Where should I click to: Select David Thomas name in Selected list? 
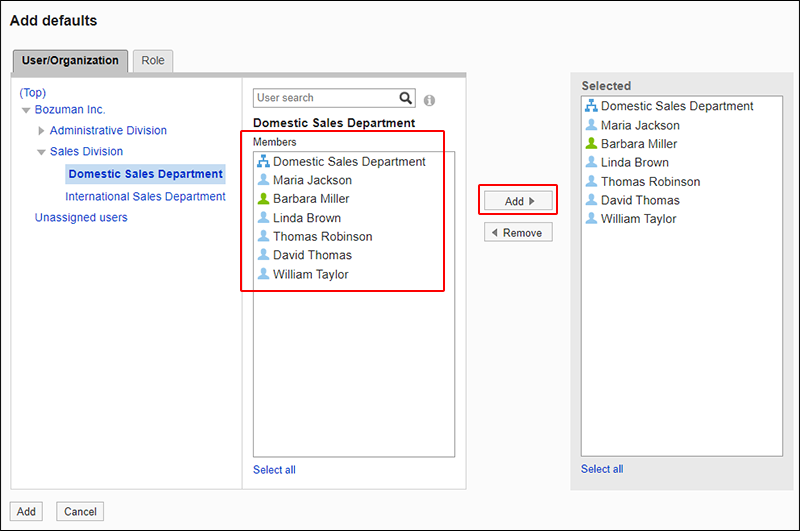coord(640,200)
